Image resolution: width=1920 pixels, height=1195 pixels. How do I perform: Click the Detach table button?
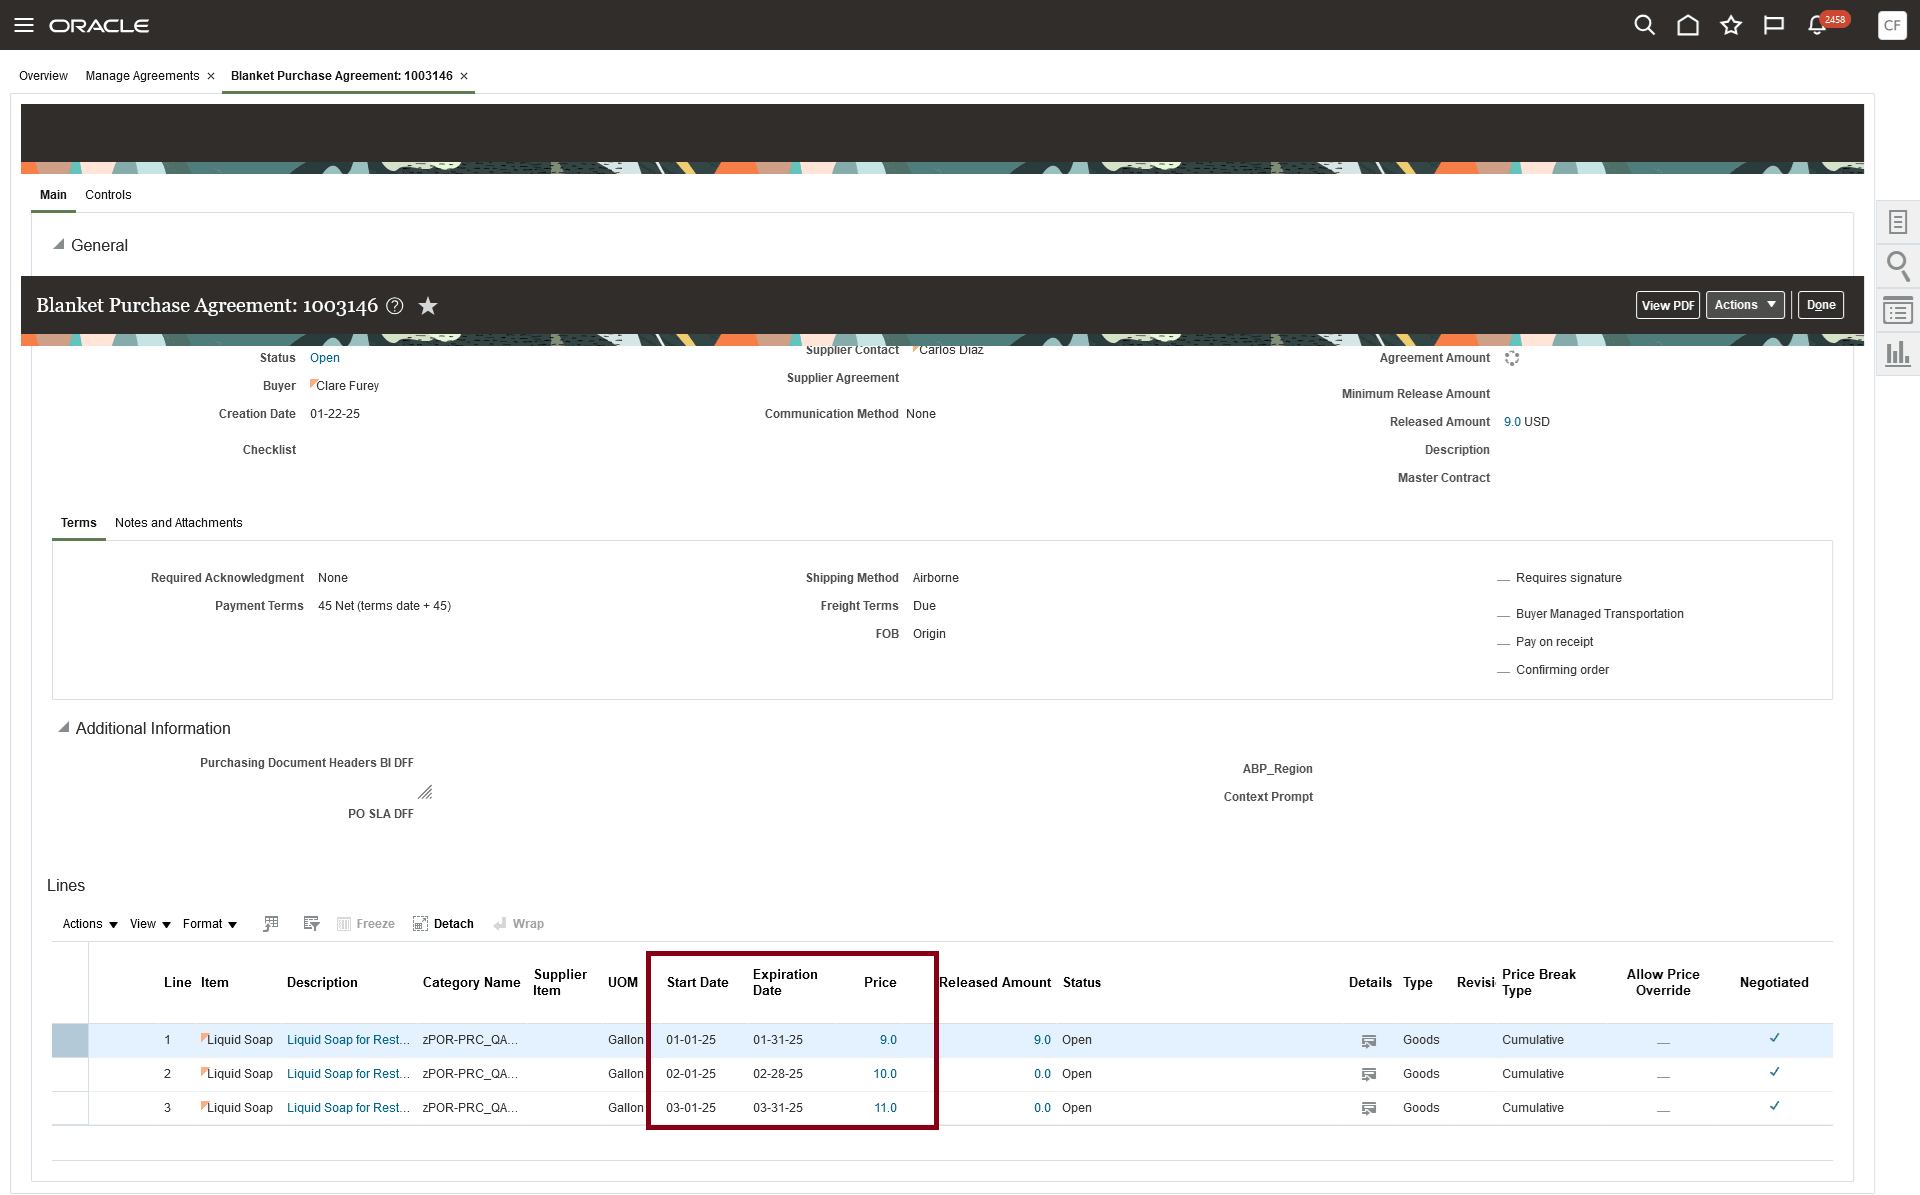[x=443, y=924]
